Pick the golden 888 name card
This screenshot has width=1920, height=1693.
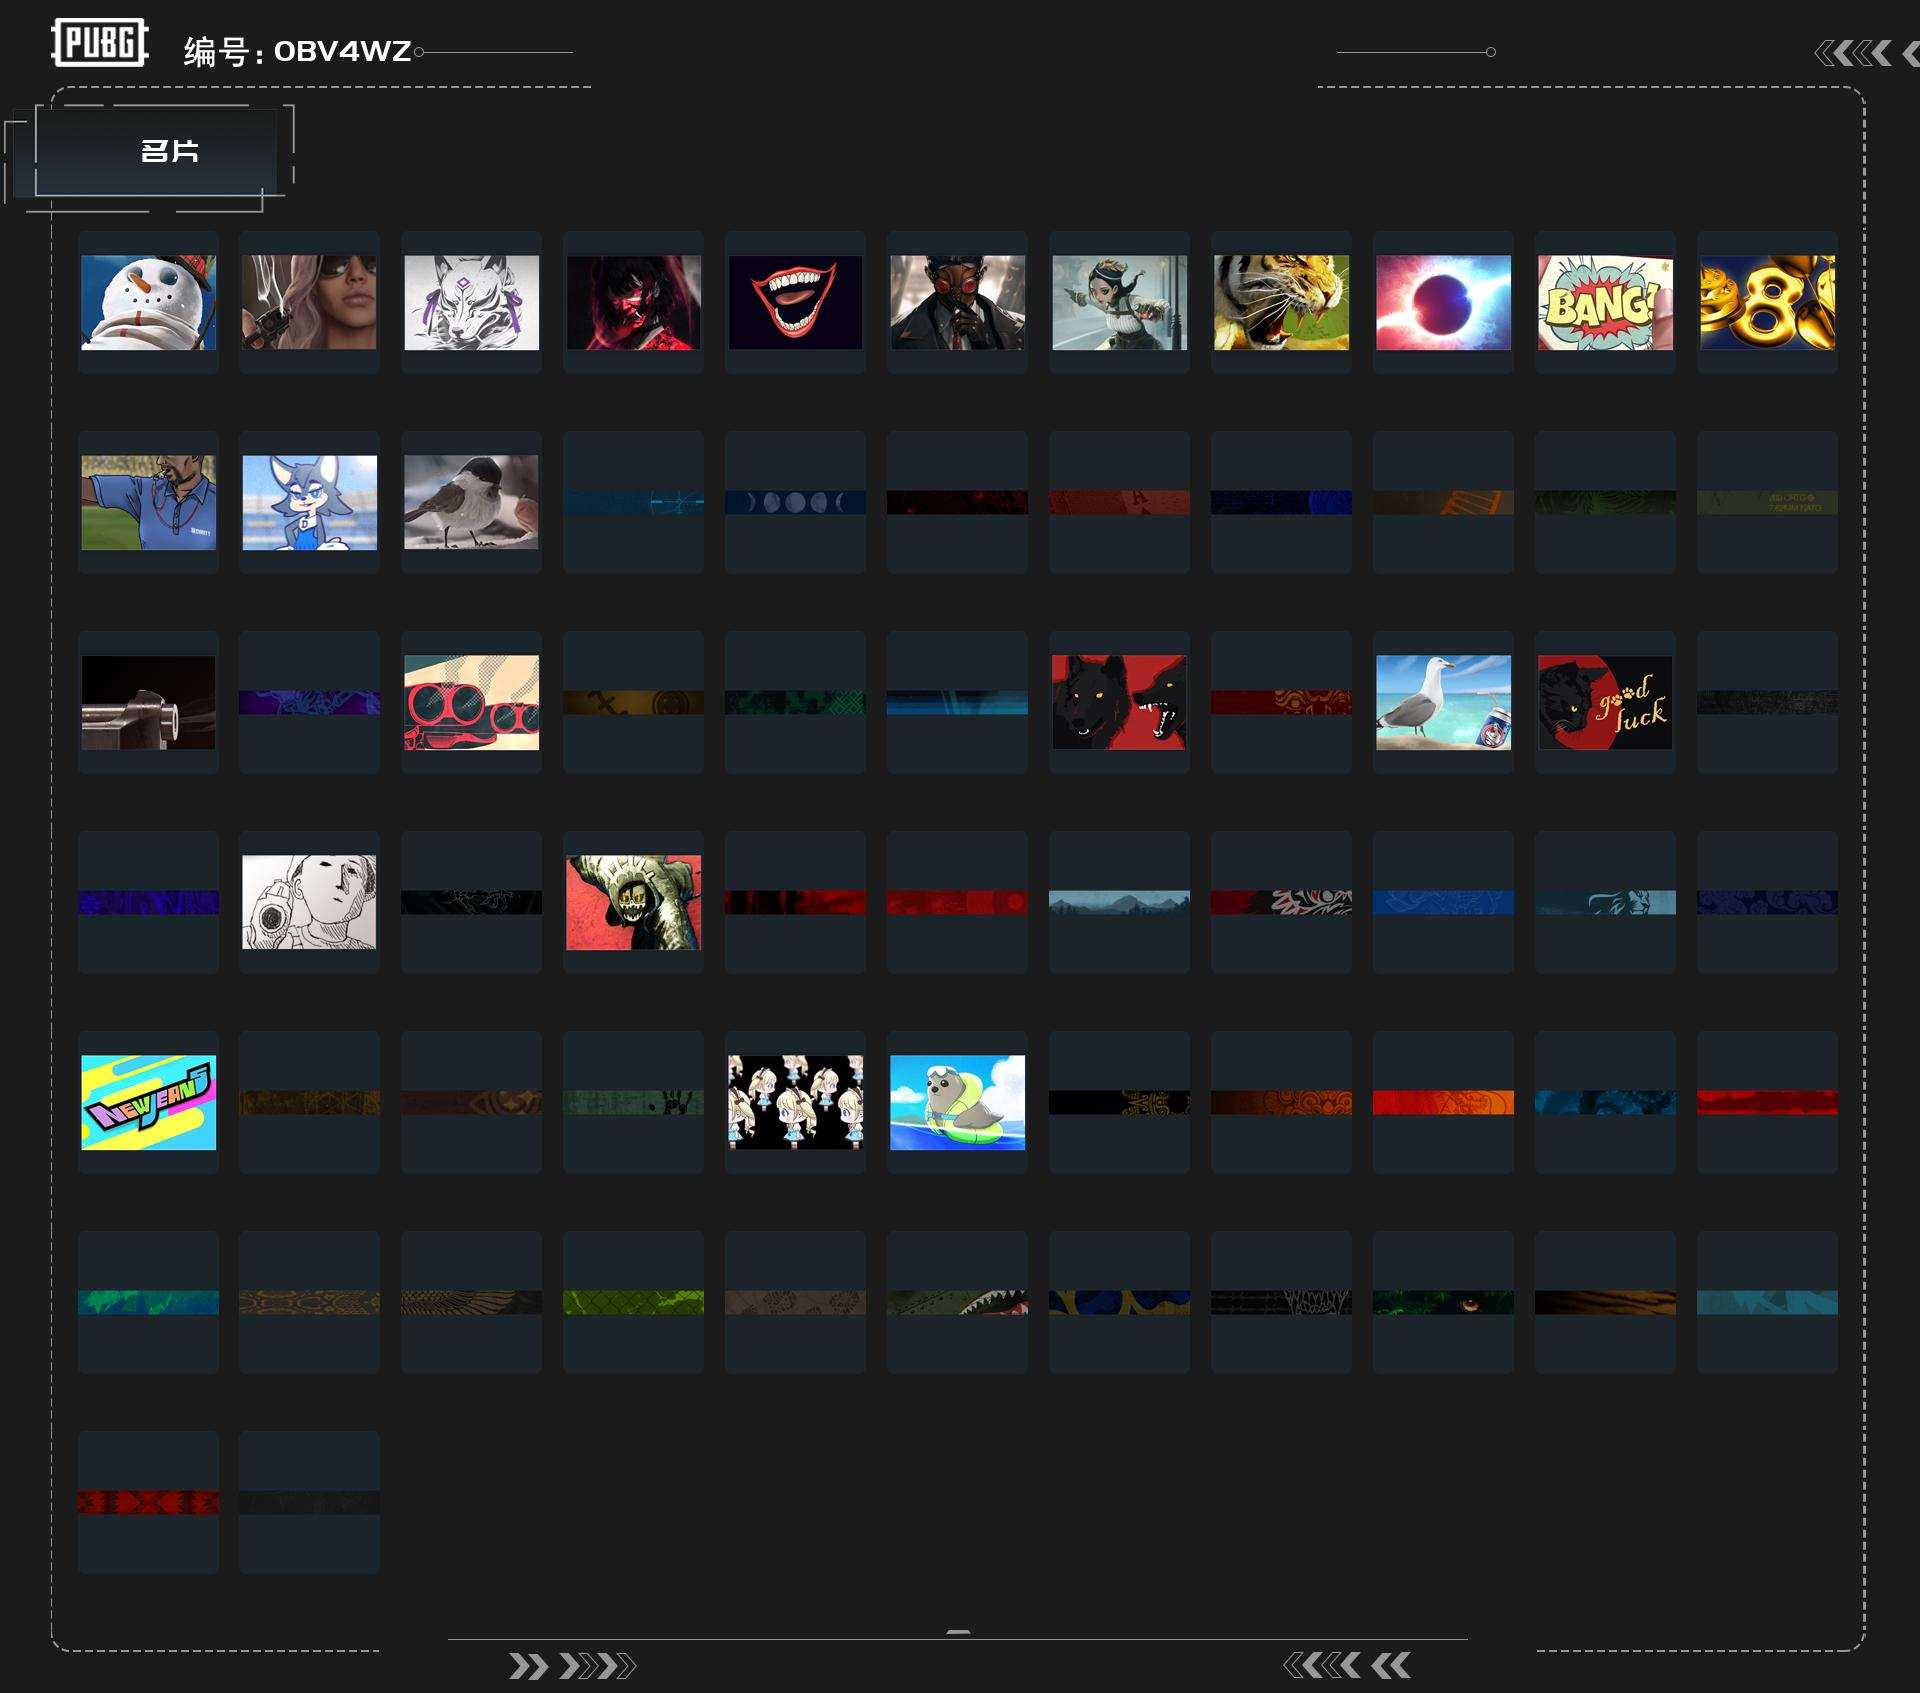(x=1767, y=302)
